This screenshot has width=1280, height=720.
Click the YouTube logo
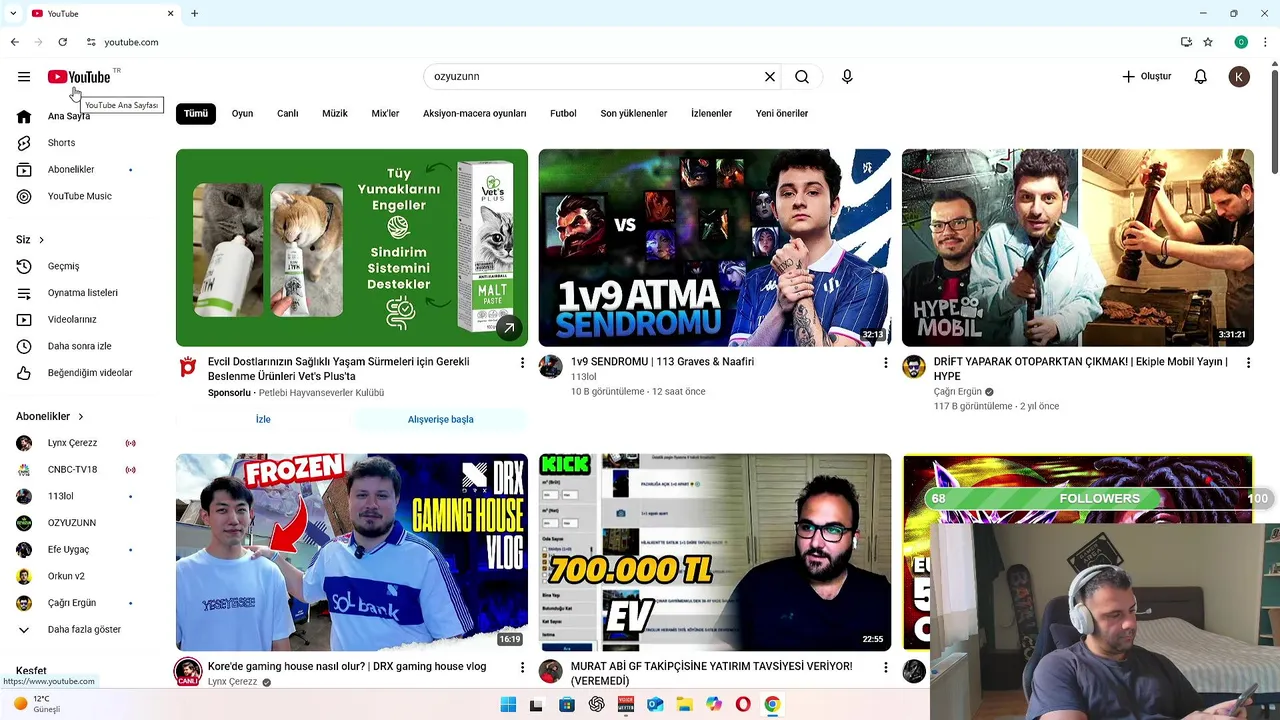[x=79, y=77]
